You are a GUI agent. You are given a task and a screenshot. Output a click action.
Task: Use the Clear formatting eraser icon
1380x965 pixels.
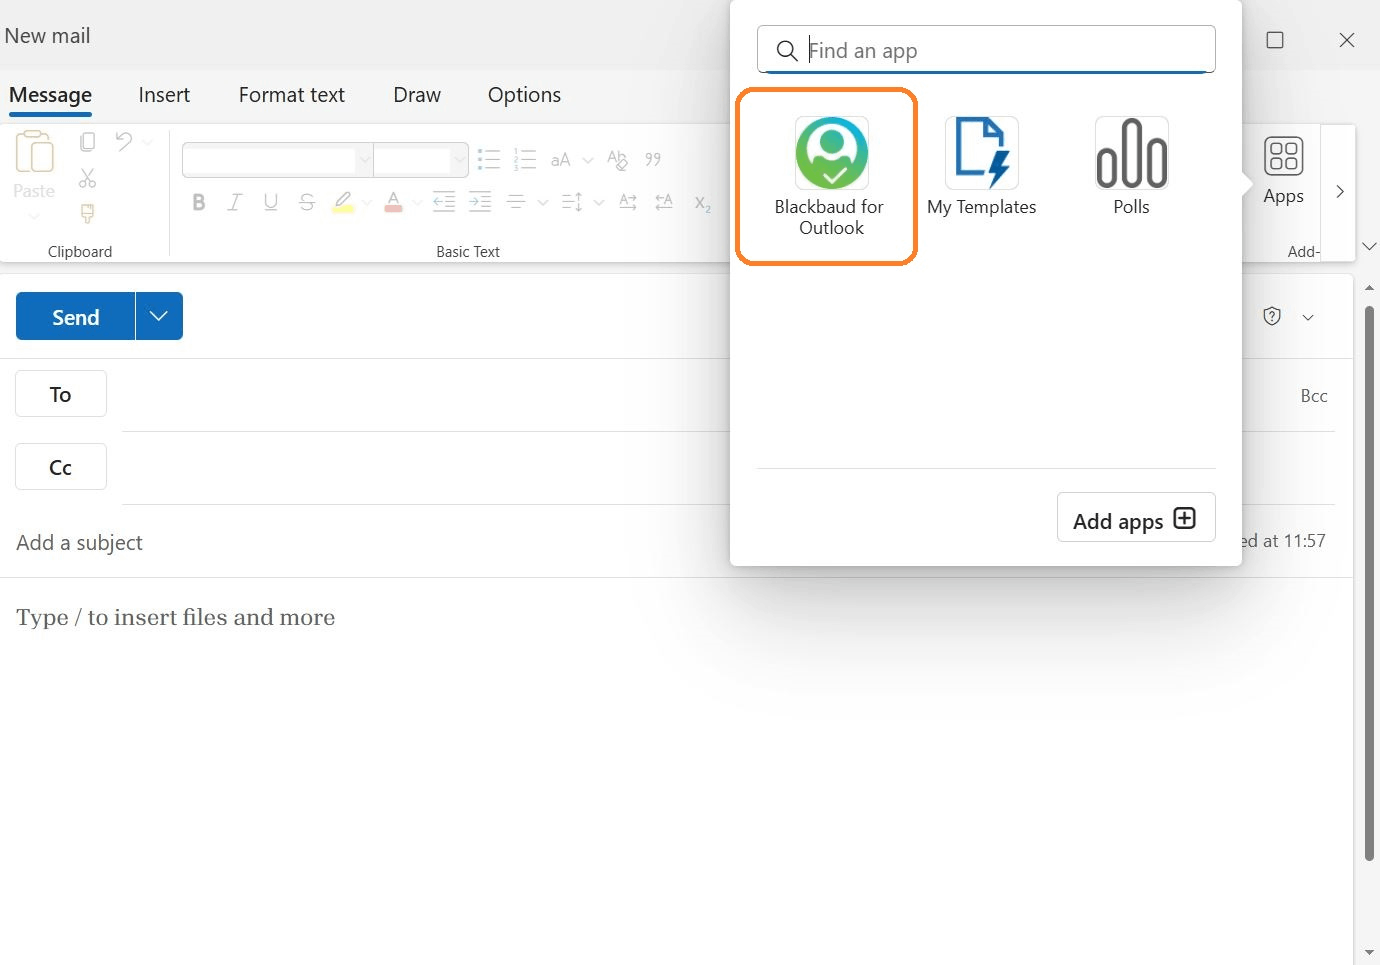pos(617,160)
